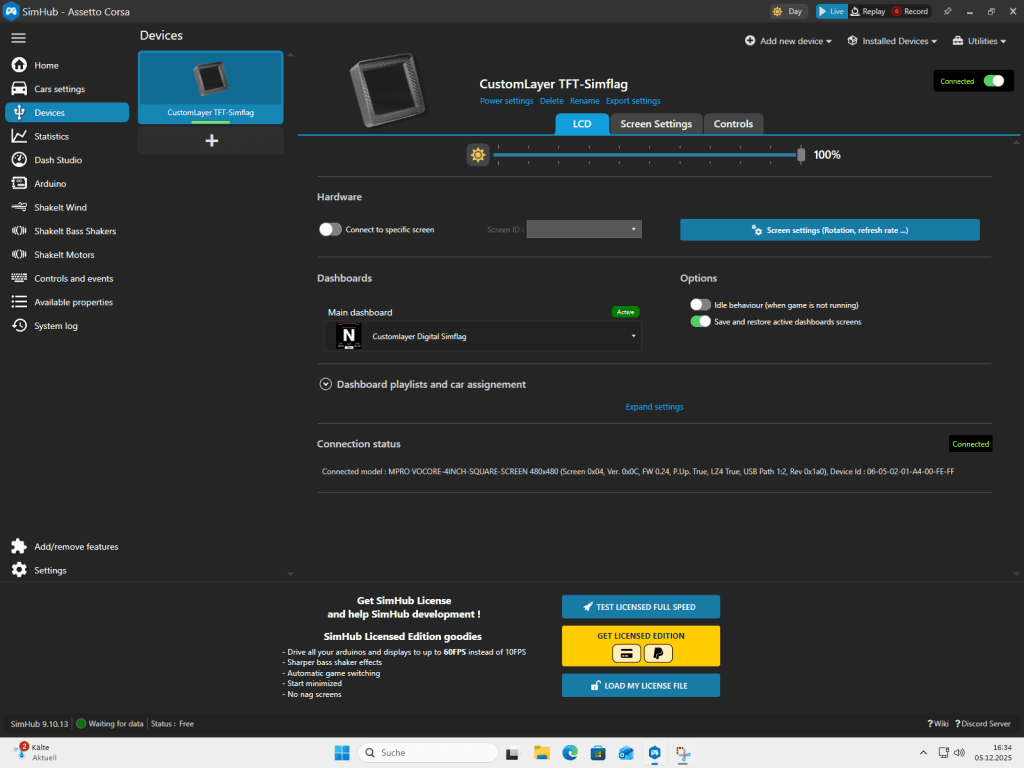Add a device with the plus icon
The height and width of the screenshot is (768, 1024).
point(211,141)
